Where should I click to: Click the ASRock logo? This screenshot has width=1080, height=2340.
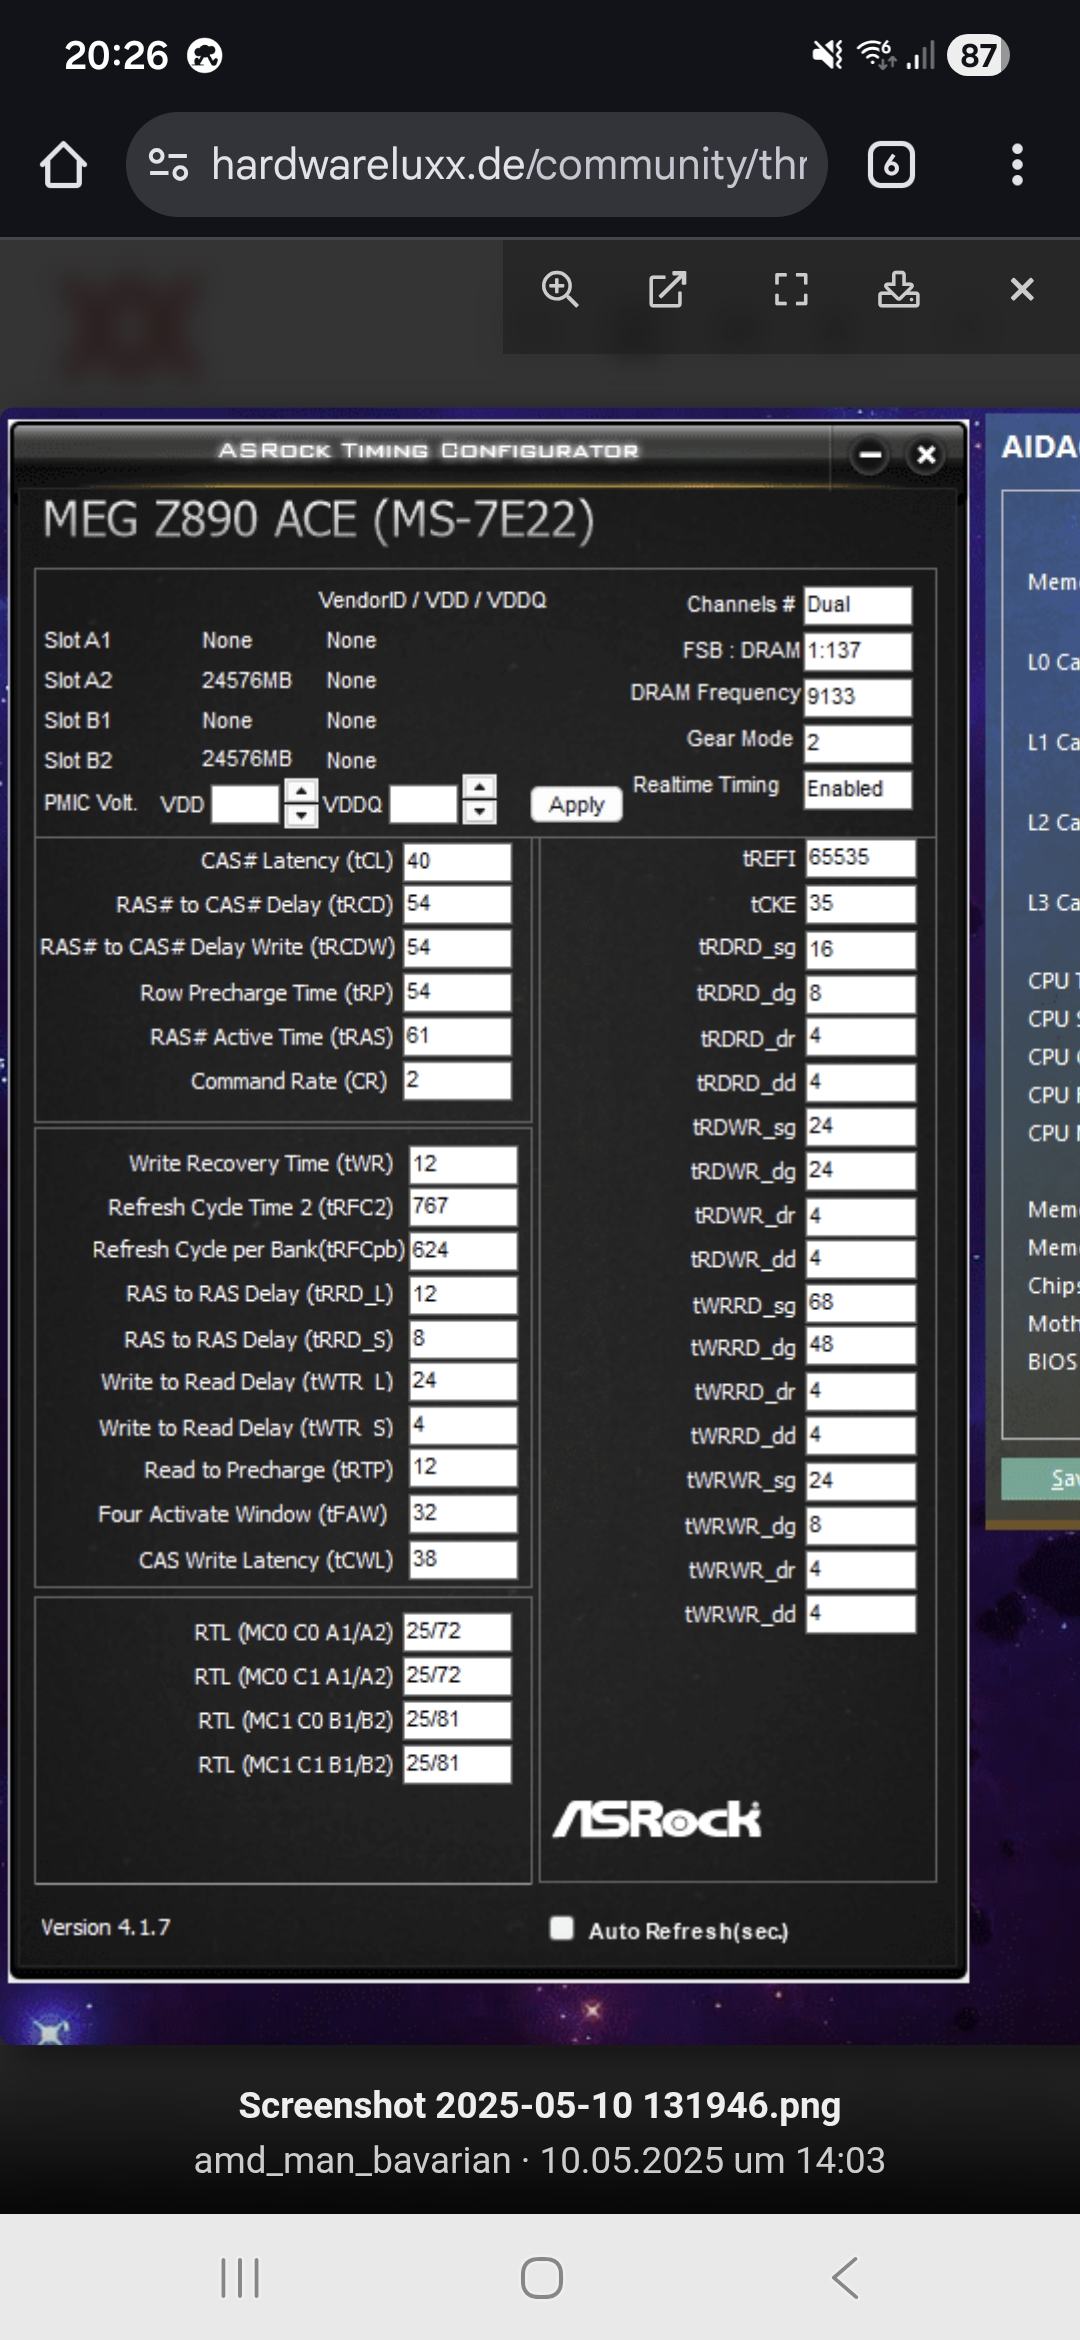[657, 1819]
